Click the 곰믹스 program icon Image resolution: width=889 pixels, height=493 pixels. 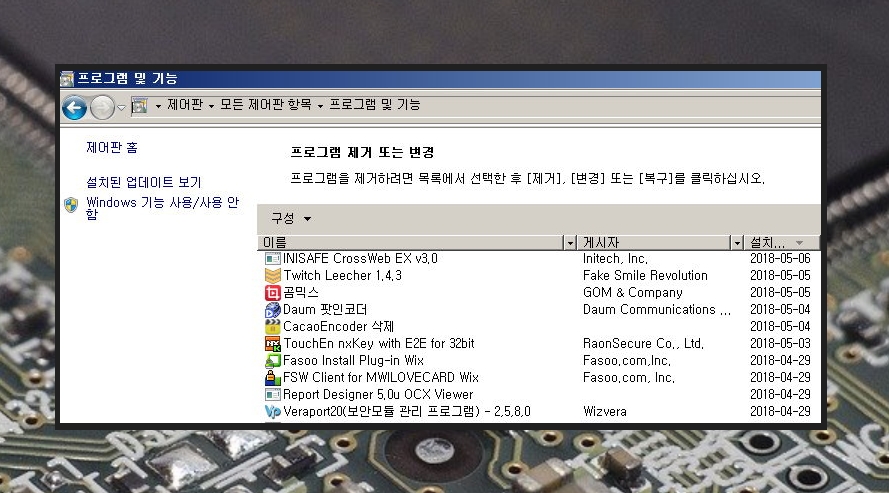point(273,293)
